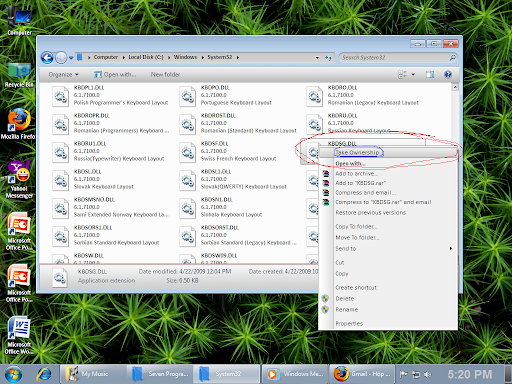Image resolution: width=512 pixels, height=384 pixels.
Task: Choose Compress and email... menu entry
Action: [x=388, y=193]
